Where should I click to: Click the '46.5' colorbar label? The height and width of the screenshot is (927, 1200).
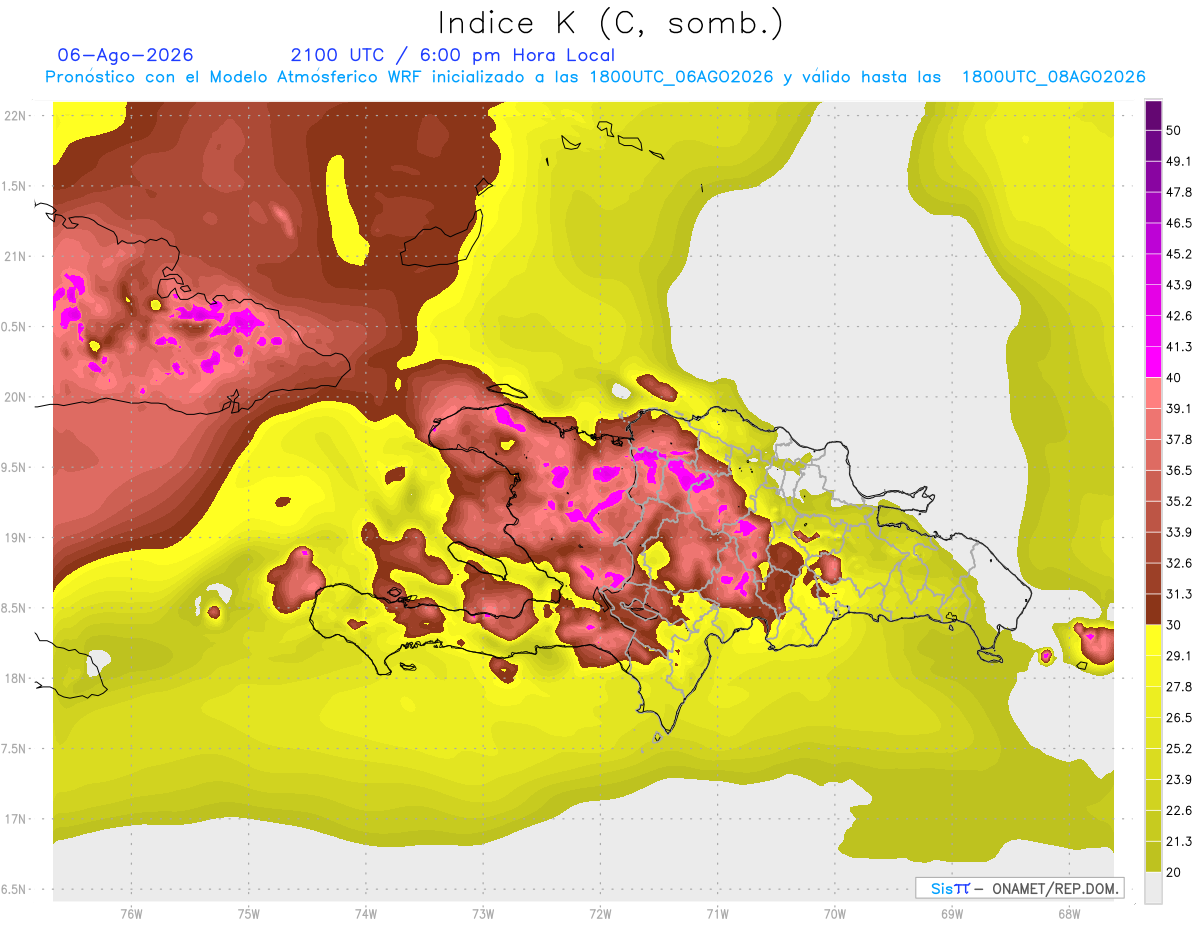[x=1179, y=223]
